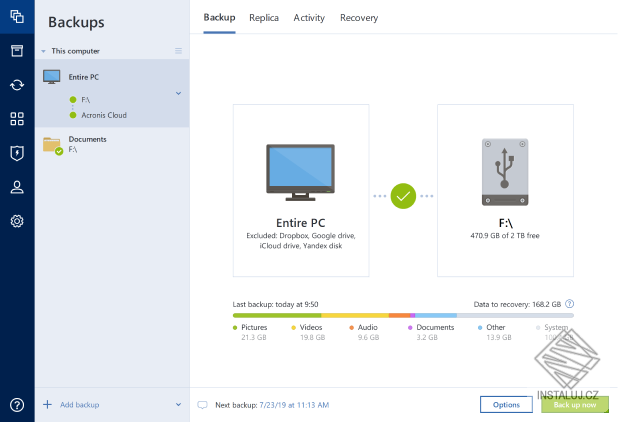618x422 pixels.
Task: Click the Data to recovery help icon
Action: (x=570, y=304)
